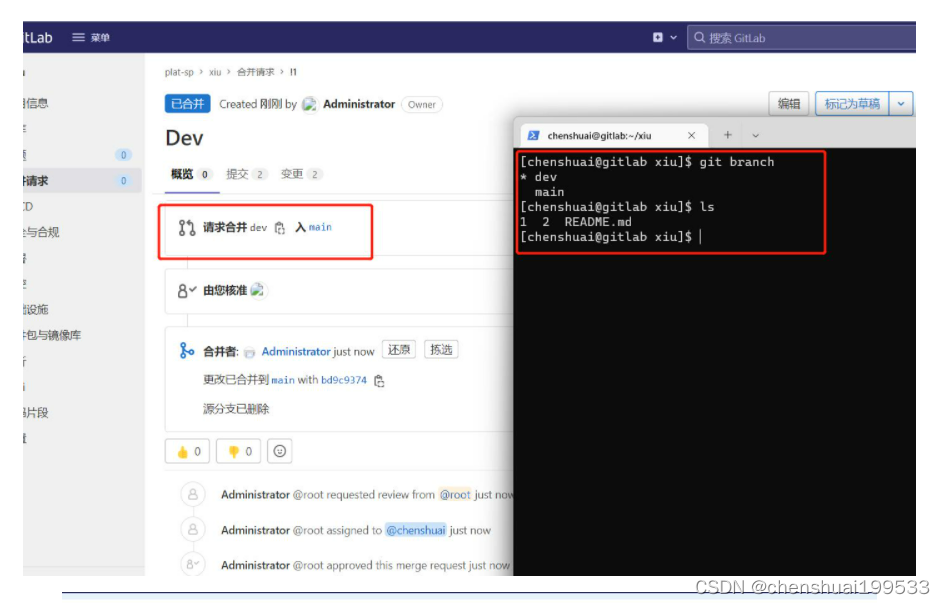Image resolution: width=945 pixels, height=604 pixels.
Task: Copy the dev branch name icon
Action: coord(280,228)
